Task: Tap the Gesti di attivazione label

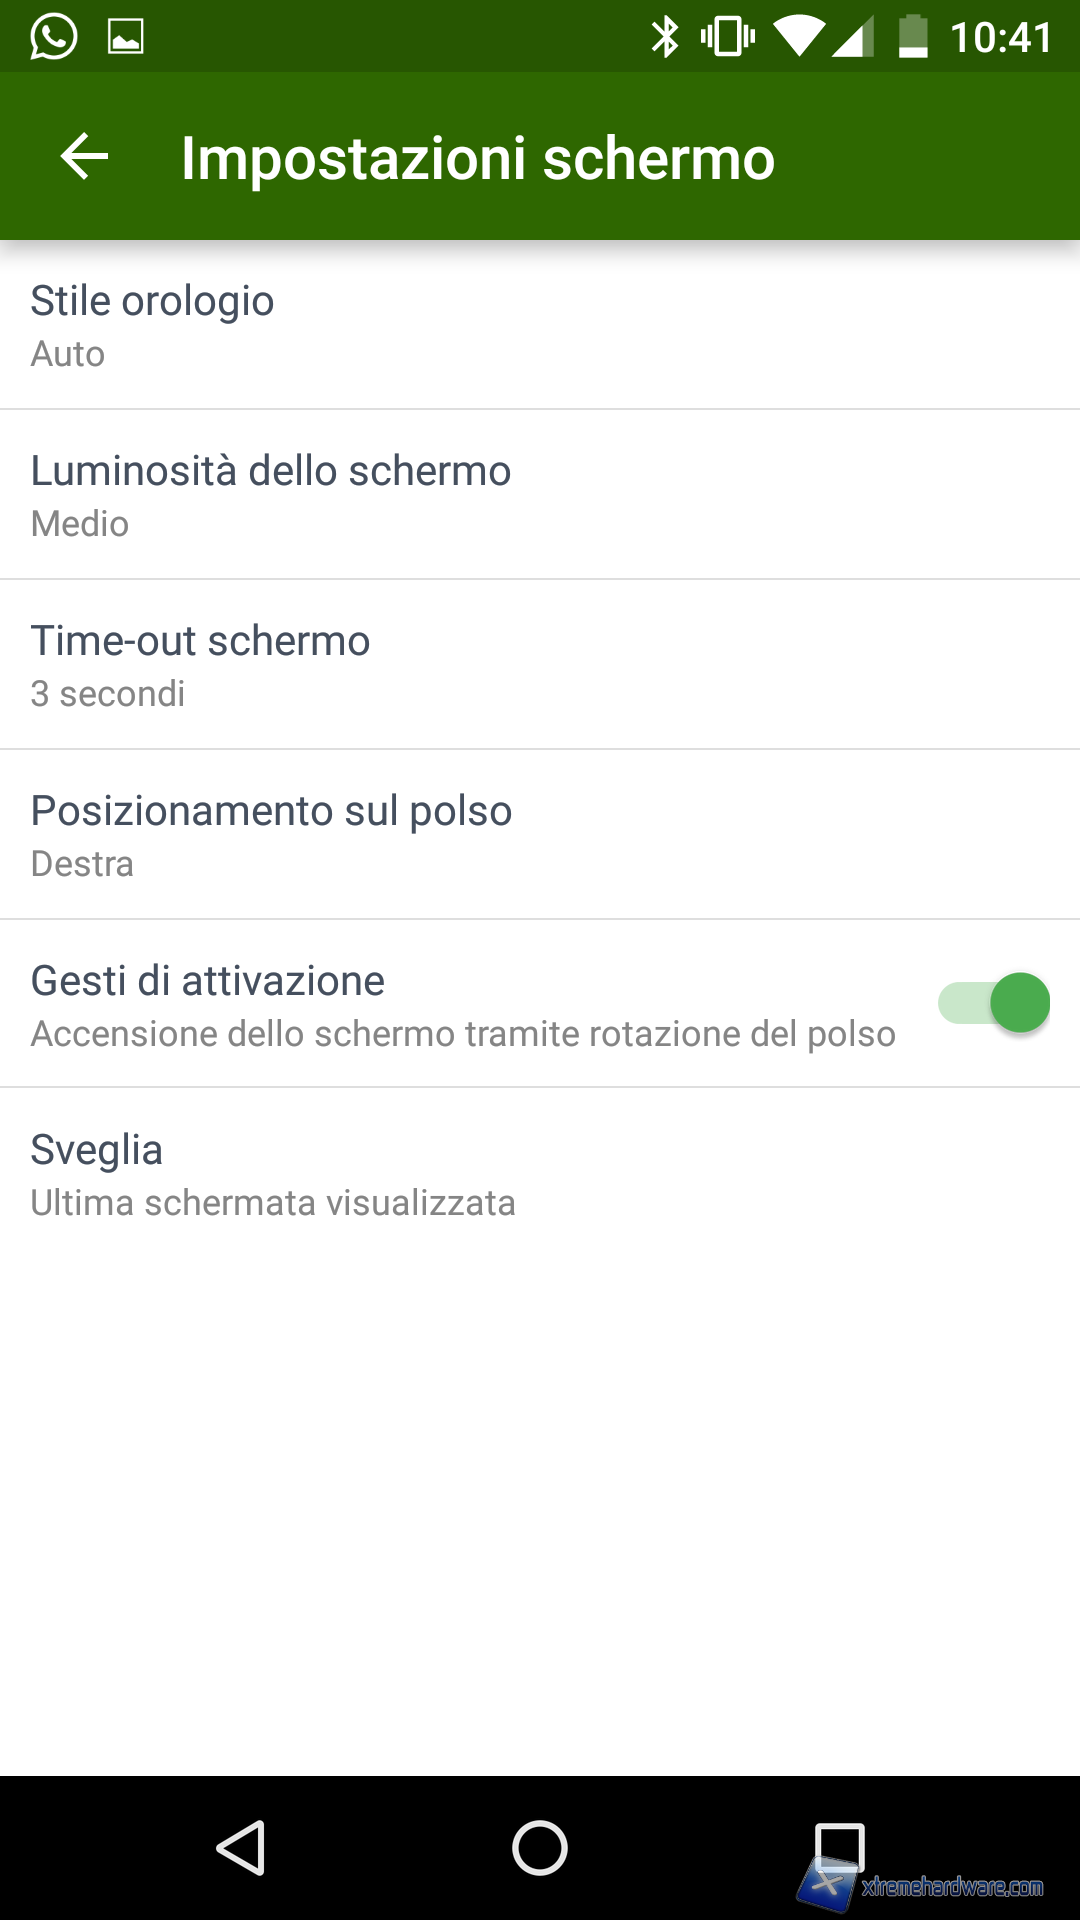Action: click(x=208, y=981)
